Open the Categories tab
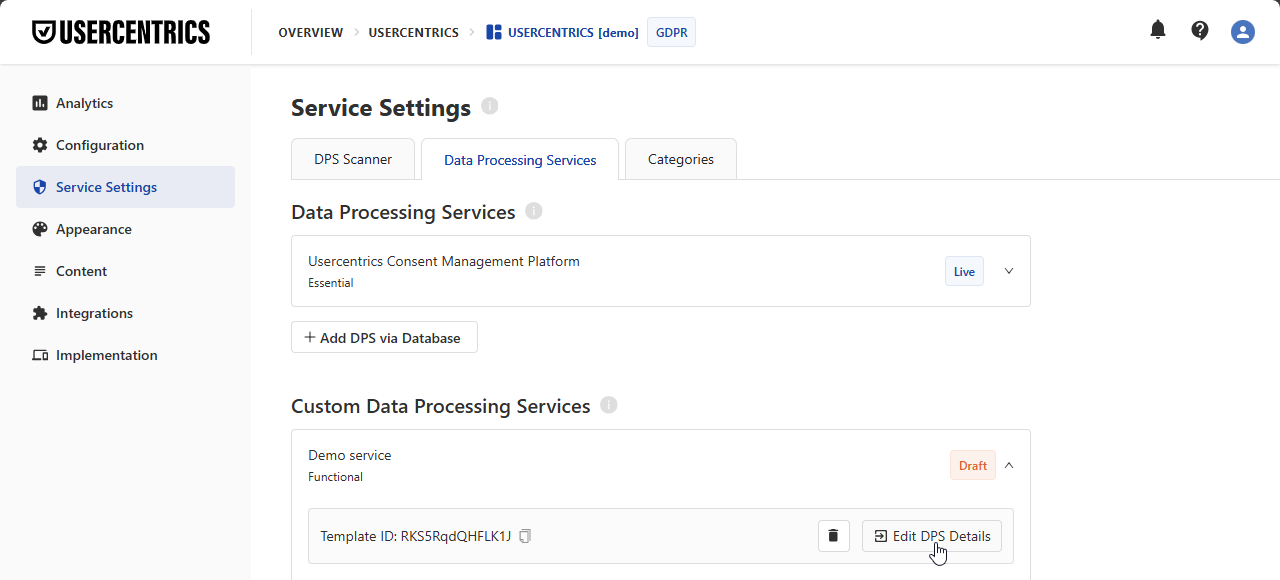 pos(681,159)
